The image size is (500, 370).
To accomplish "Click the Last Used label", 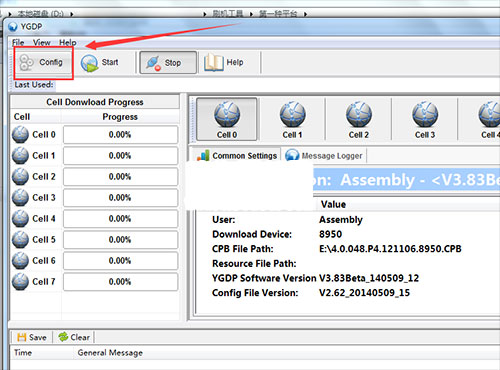I will pyautogui.click(x=34, y=85).
